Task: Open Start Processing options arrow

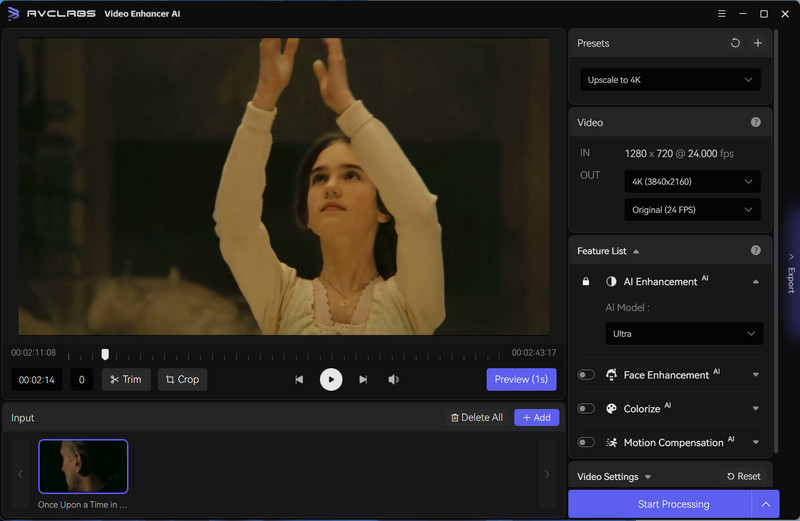Action: tap(765, 504)
